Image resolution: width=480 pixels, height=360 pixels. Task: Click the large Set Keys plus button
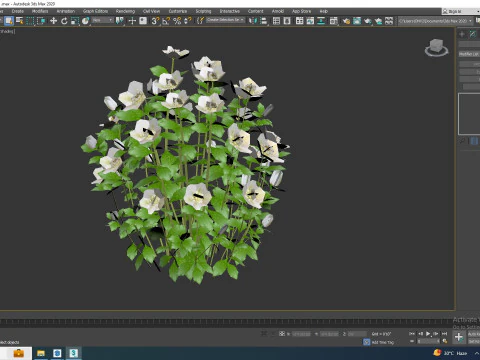459,337
